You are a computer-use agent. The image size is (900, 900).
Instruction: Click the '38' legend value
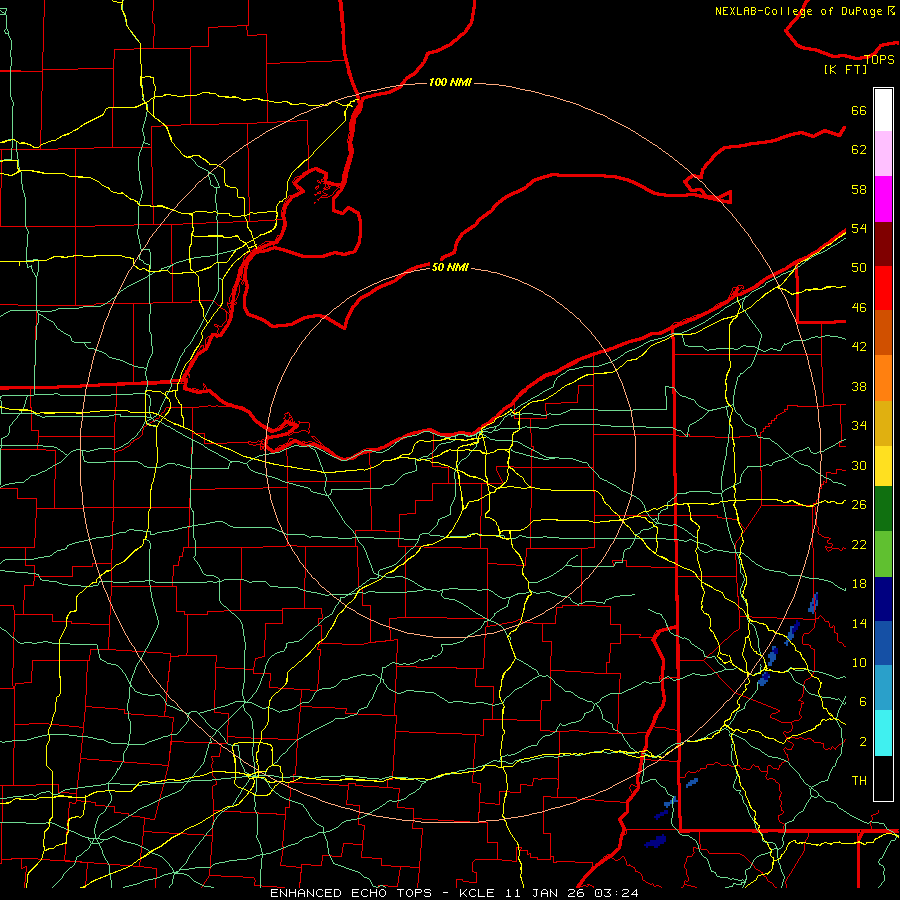click(x=859, y=386)
